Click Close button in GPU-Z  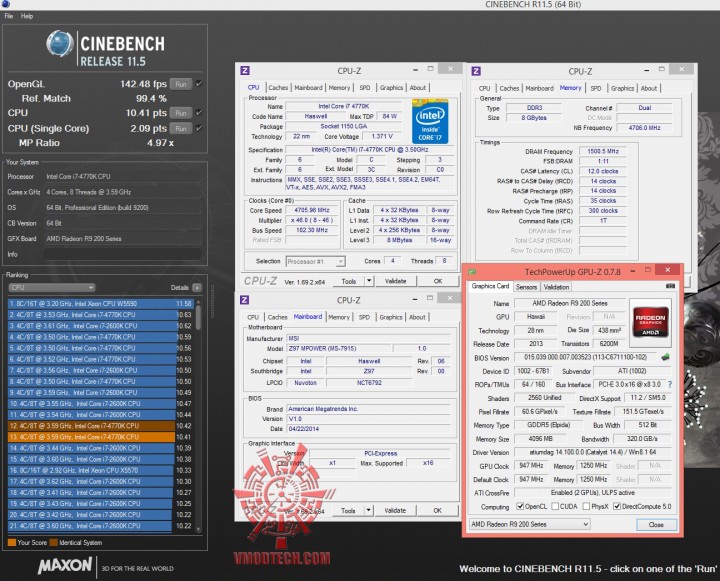pos(656,525)
